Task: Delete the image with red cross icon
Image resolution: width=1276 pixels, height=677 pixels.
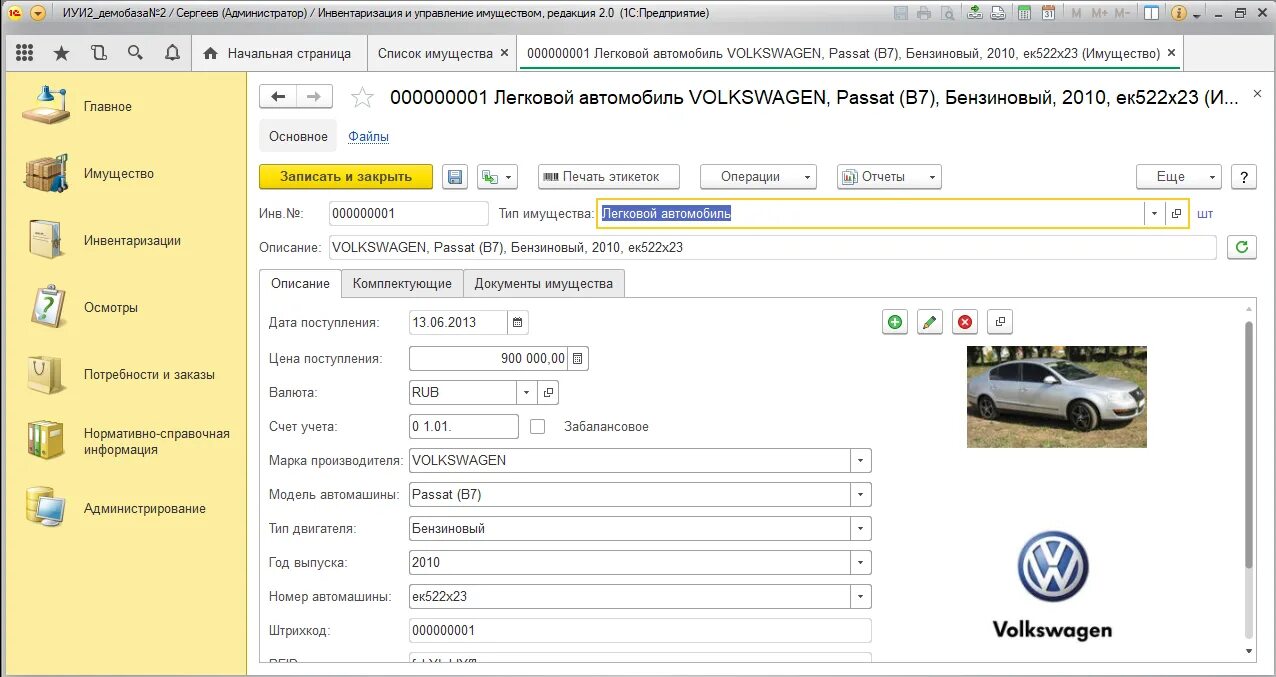Action: 965,322
